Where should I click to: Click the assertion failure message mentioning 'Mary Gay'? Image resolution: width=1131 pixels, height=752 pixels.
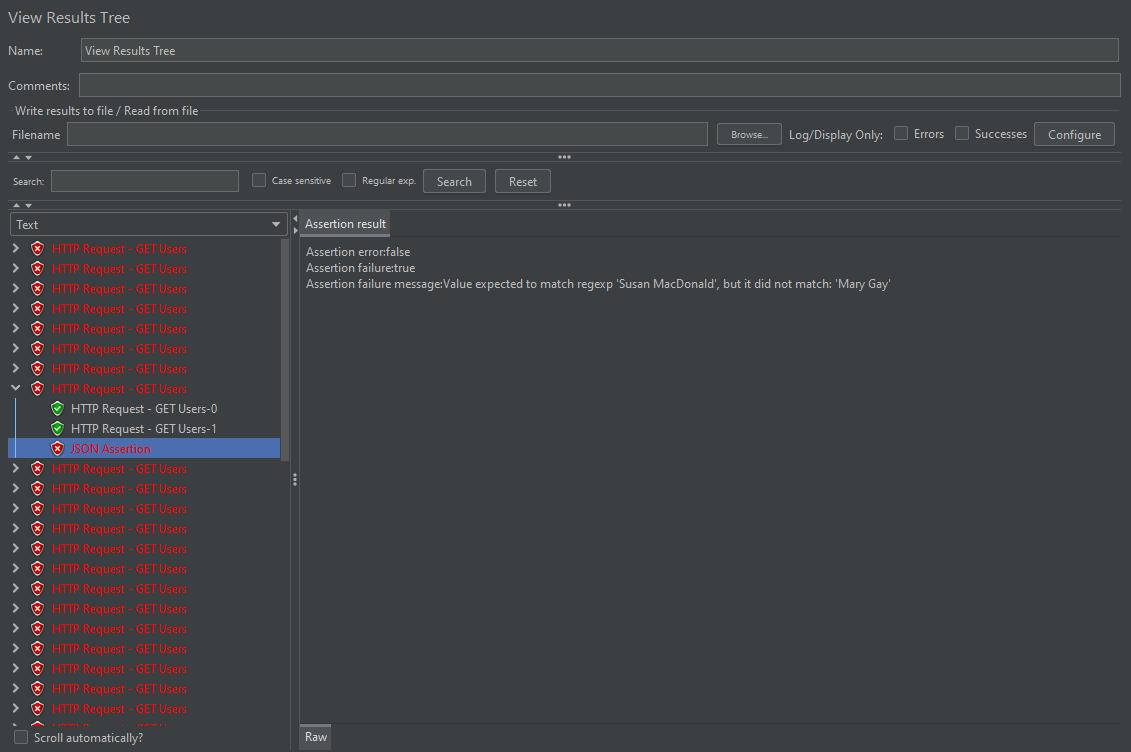click(x=598, y=284)
